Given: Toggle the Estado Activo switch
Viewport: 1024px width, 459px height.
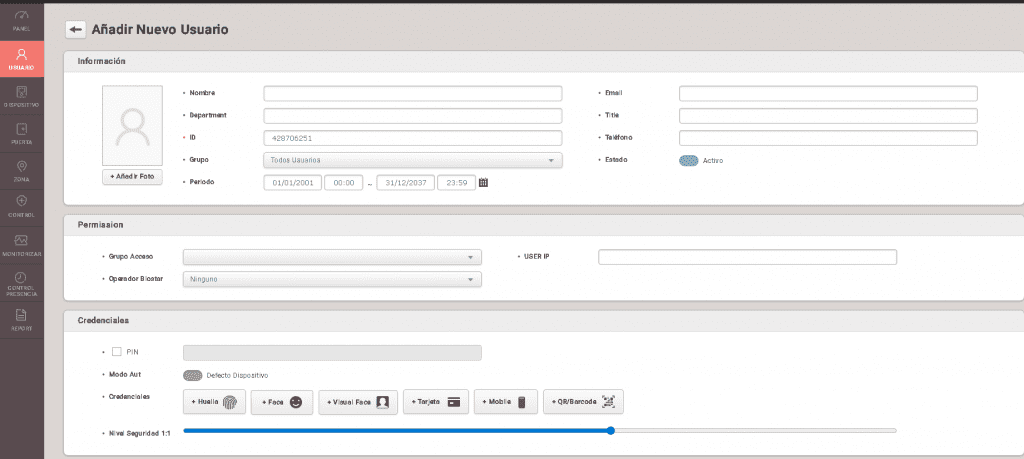Looking at the screenshot, I should 688,160.
